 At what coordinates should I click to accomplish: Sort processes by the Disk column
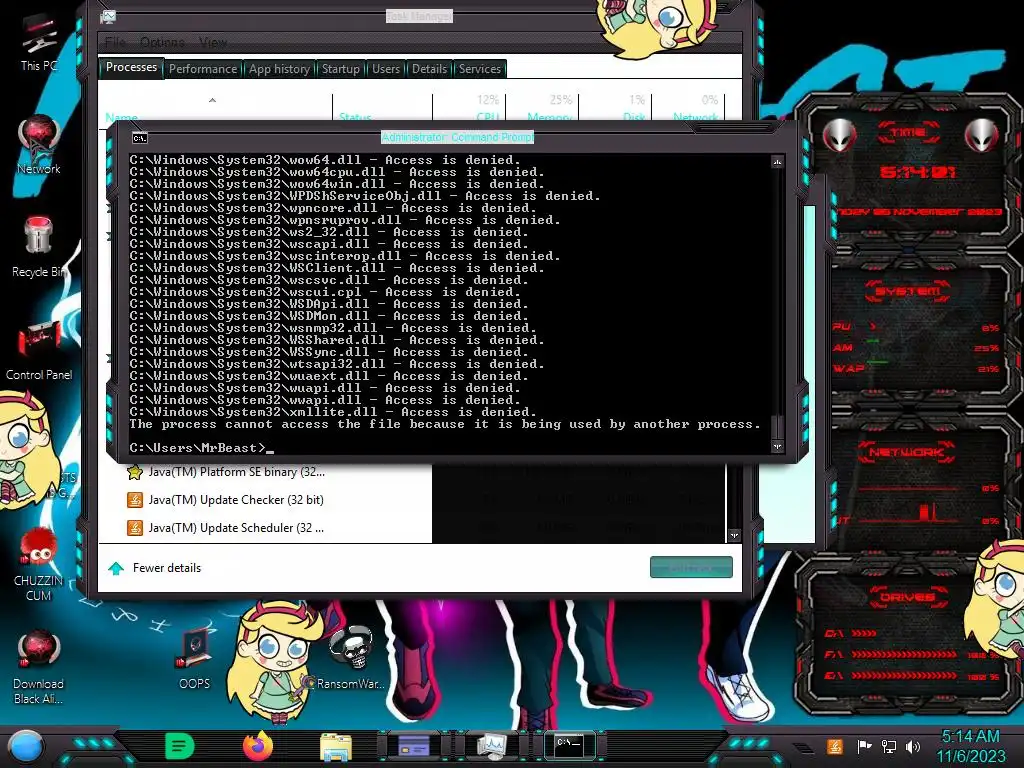click(615, 108)
